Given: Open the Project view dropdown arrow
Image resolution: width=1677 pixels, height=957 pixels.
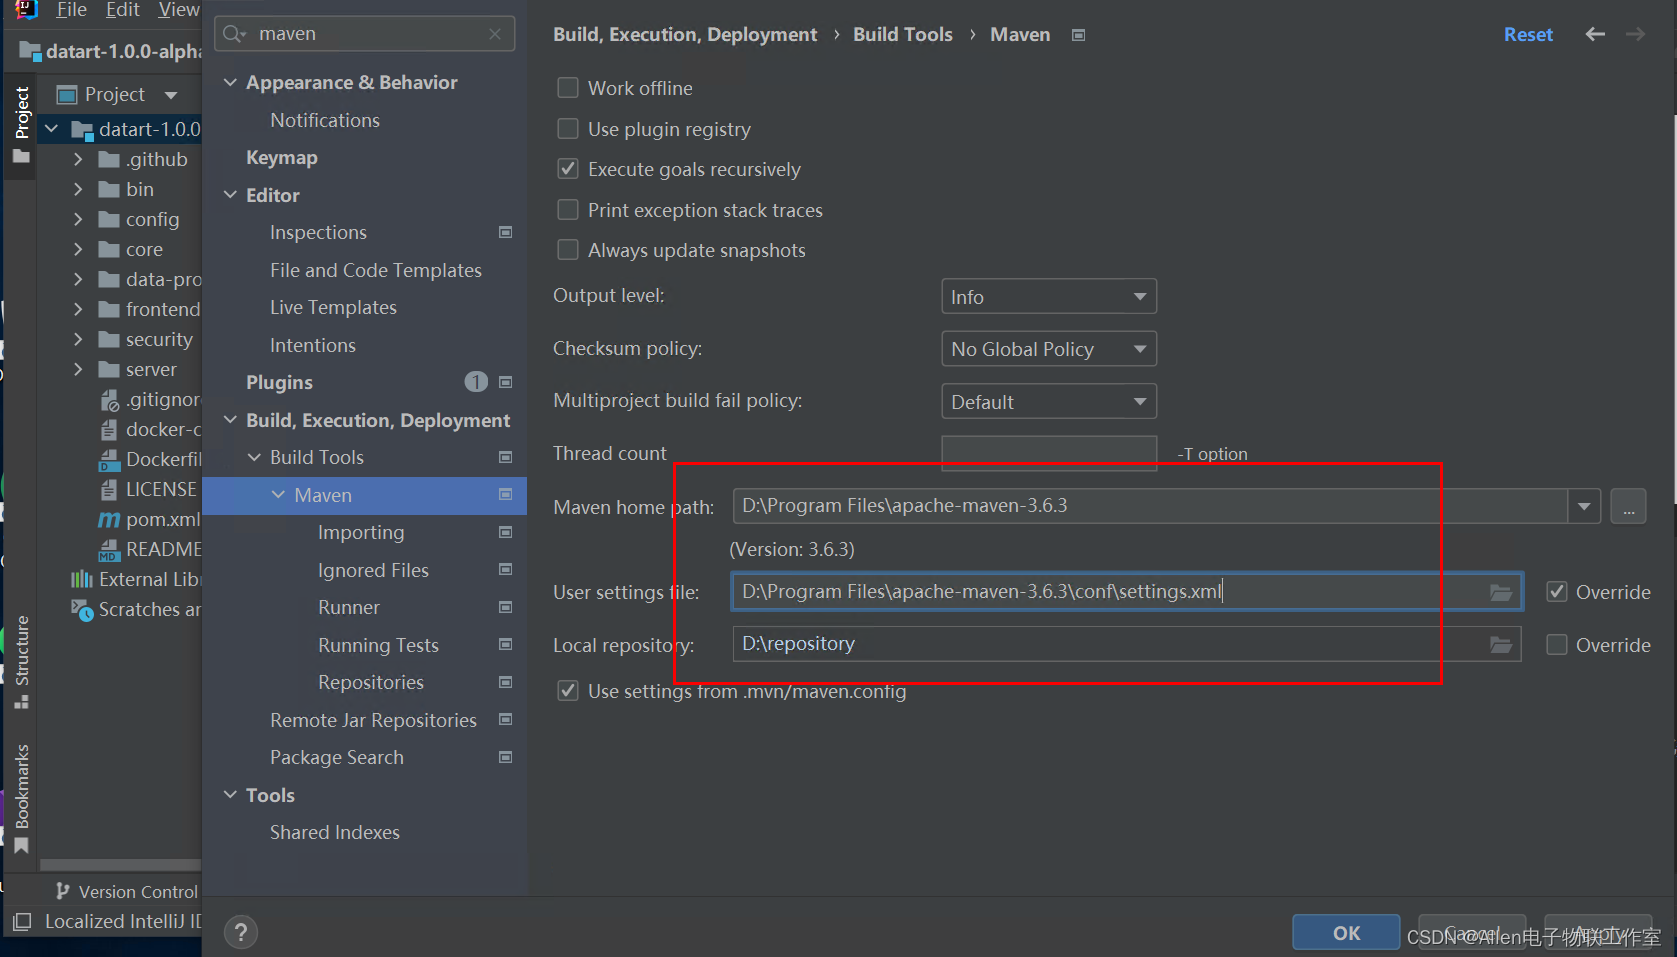Looking at the screenshot, I should 171,95.
